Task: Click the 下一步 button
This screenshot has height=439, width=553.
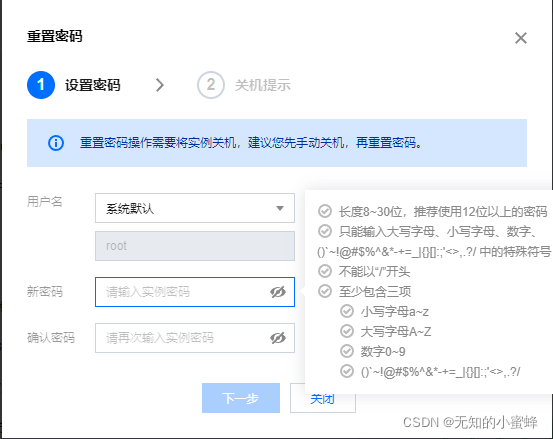Action: click(241, 398)
